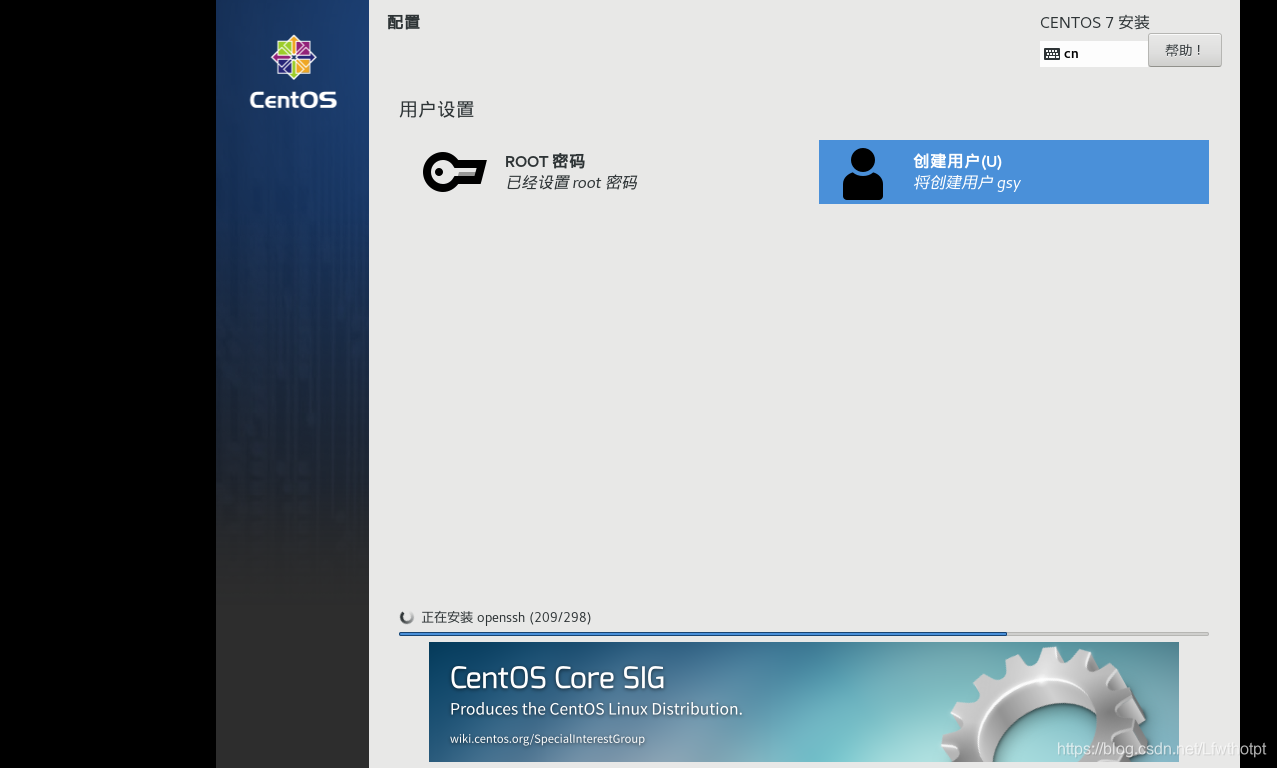
Task: Click 将创建用户 gsy status text
Action: [x=967, y=183]
